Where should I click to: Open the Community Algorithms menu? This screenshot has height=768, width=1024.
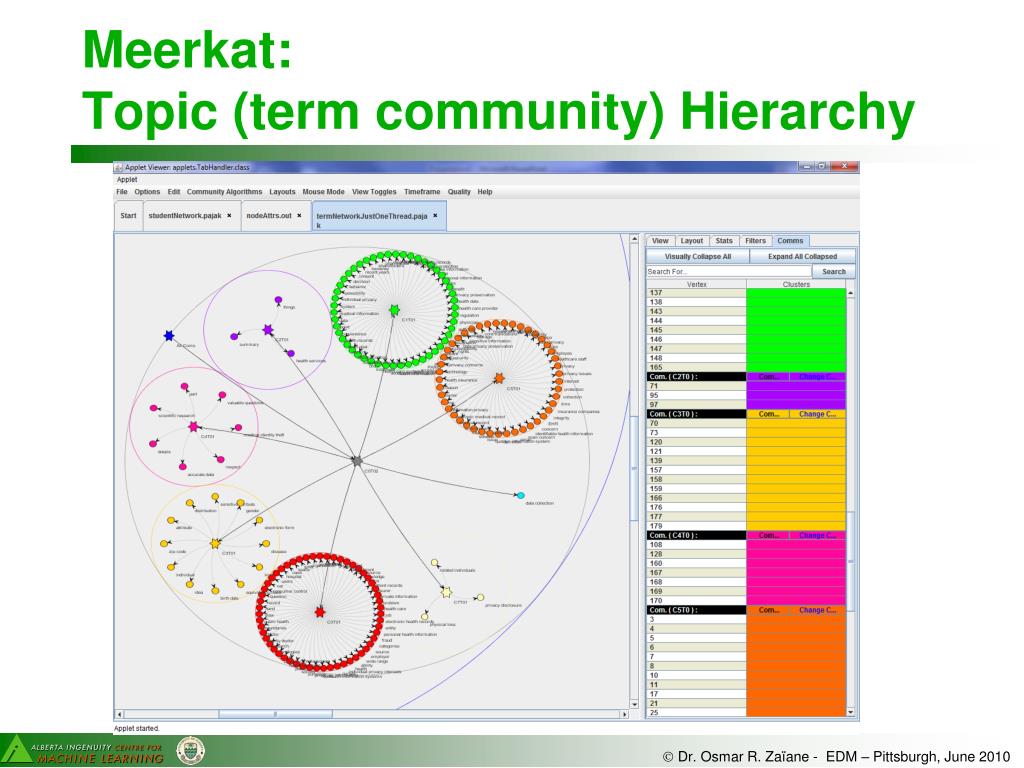pos(224,192)
